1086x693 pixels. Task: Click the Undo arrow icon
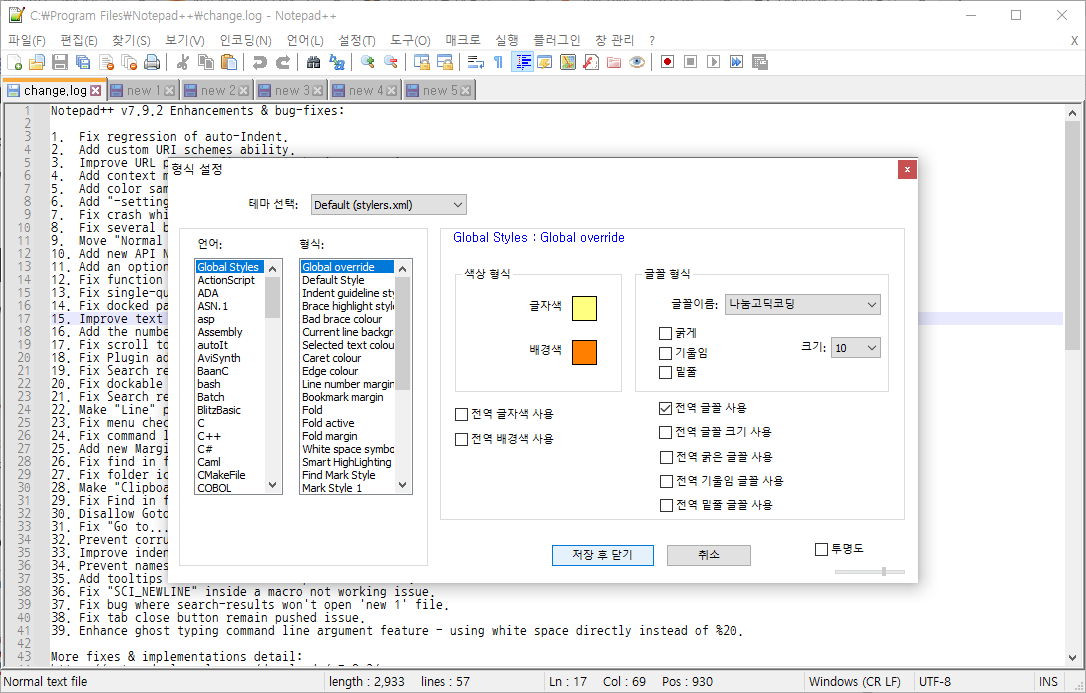tap(260, 62)
